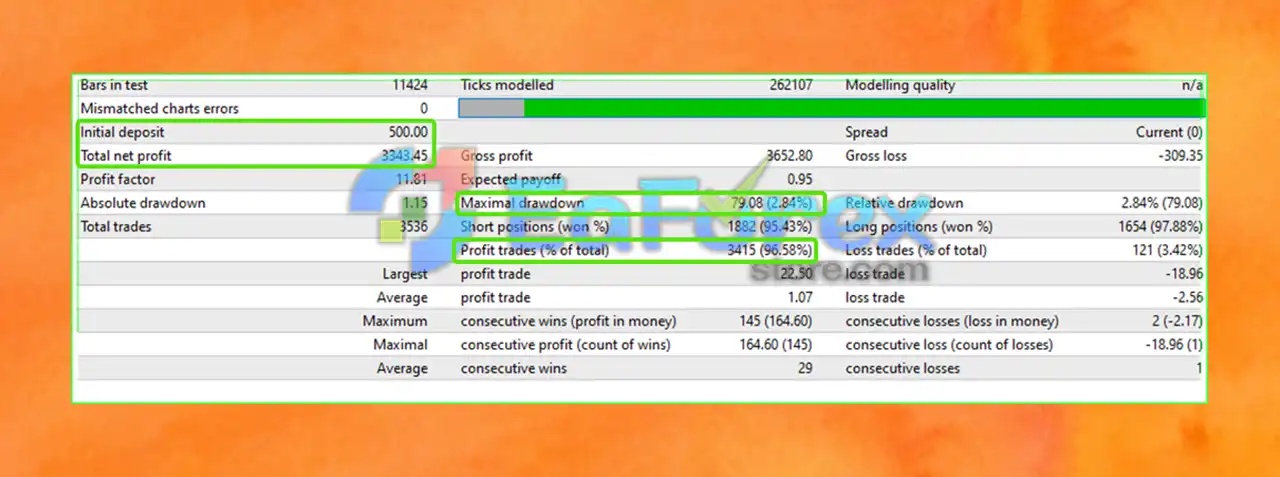Click the gross profit value 3652.80
This screenshot has height=477, width=1280.
789,156
